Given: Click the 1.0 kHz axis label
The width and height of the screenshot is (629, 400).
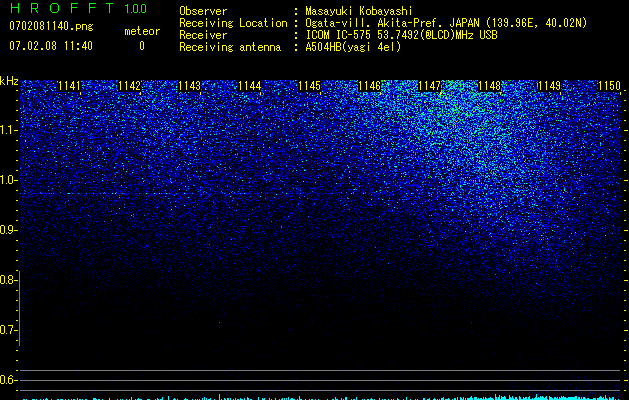Looking at the screenshot, I should coord(8,180).
